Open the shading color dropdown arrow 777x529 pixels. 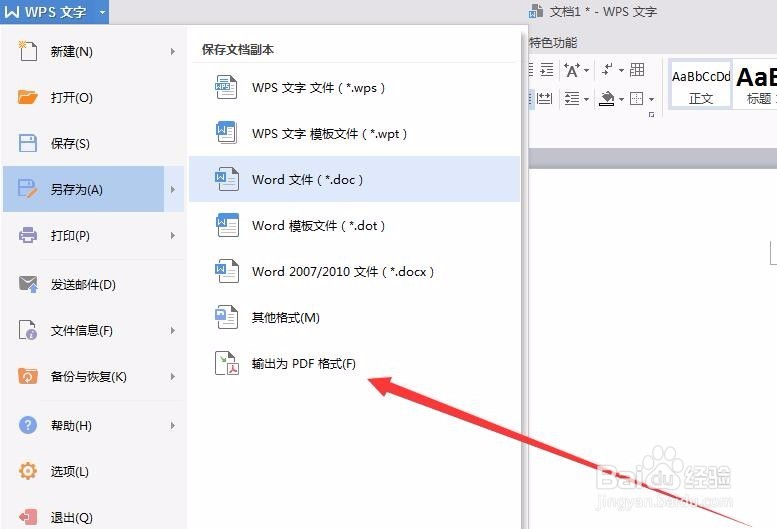point(621,99)
